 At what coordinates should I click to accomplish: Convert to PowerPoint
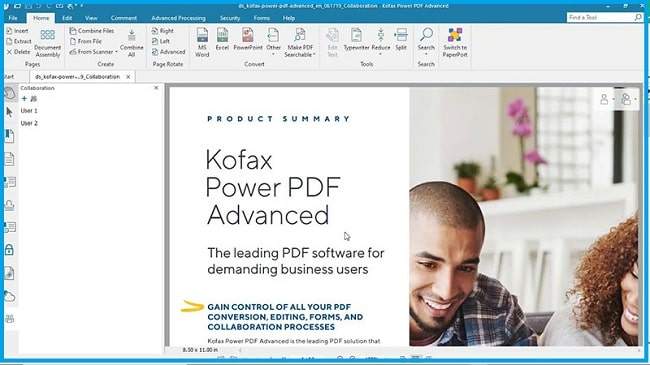pos(248,40)
